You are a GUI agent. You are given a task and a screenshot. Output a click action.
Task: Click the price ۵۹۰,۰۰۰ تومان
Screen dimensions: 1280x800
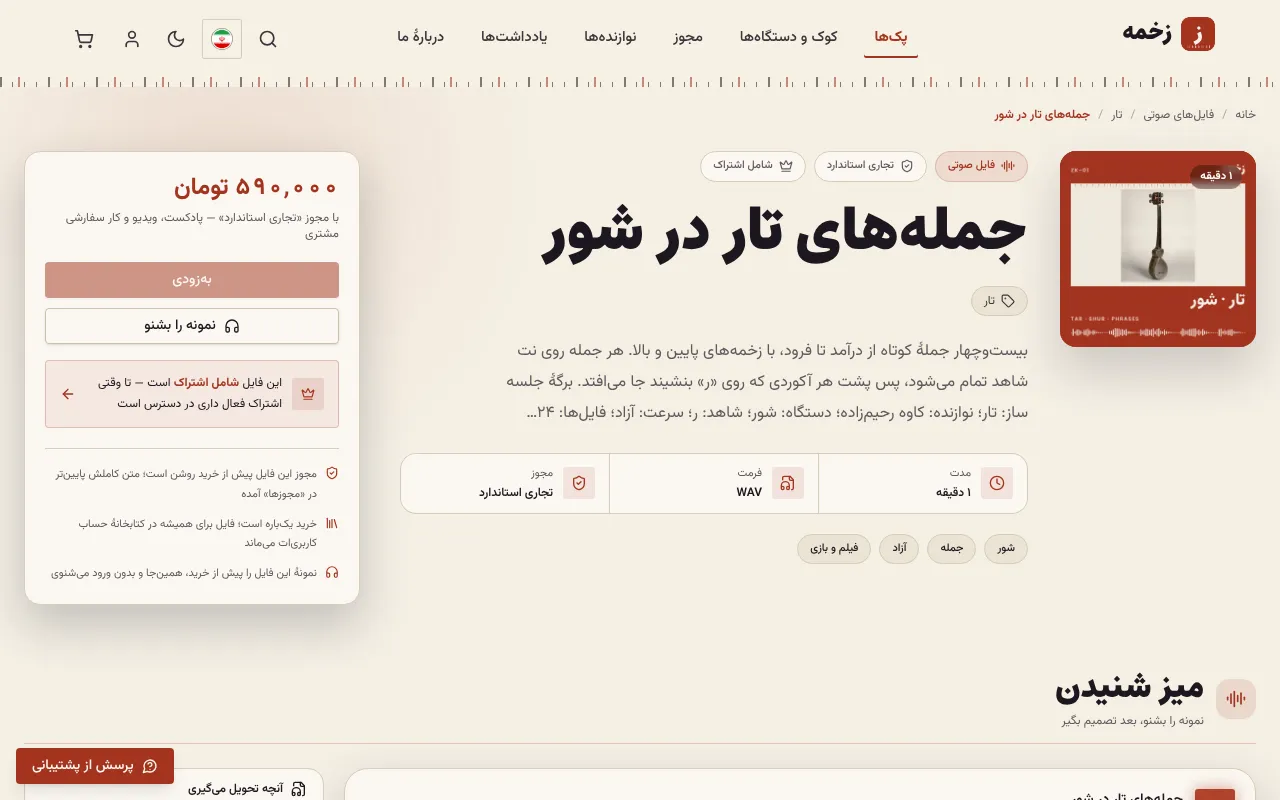pyautogui.click(x=256, y=187)
